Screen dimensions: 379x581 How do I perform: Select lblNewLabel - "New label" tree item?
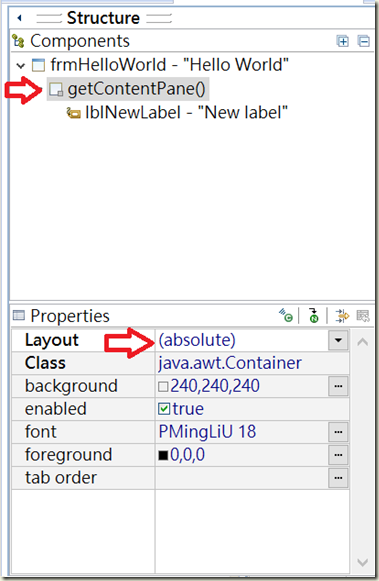click(186, 113)
